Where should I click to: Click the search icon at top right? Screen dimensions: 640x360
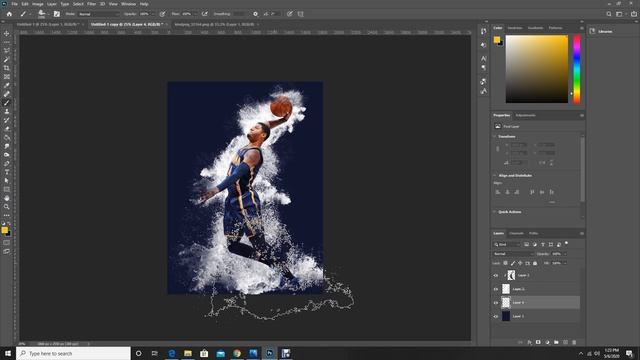(x=609, y=14)
